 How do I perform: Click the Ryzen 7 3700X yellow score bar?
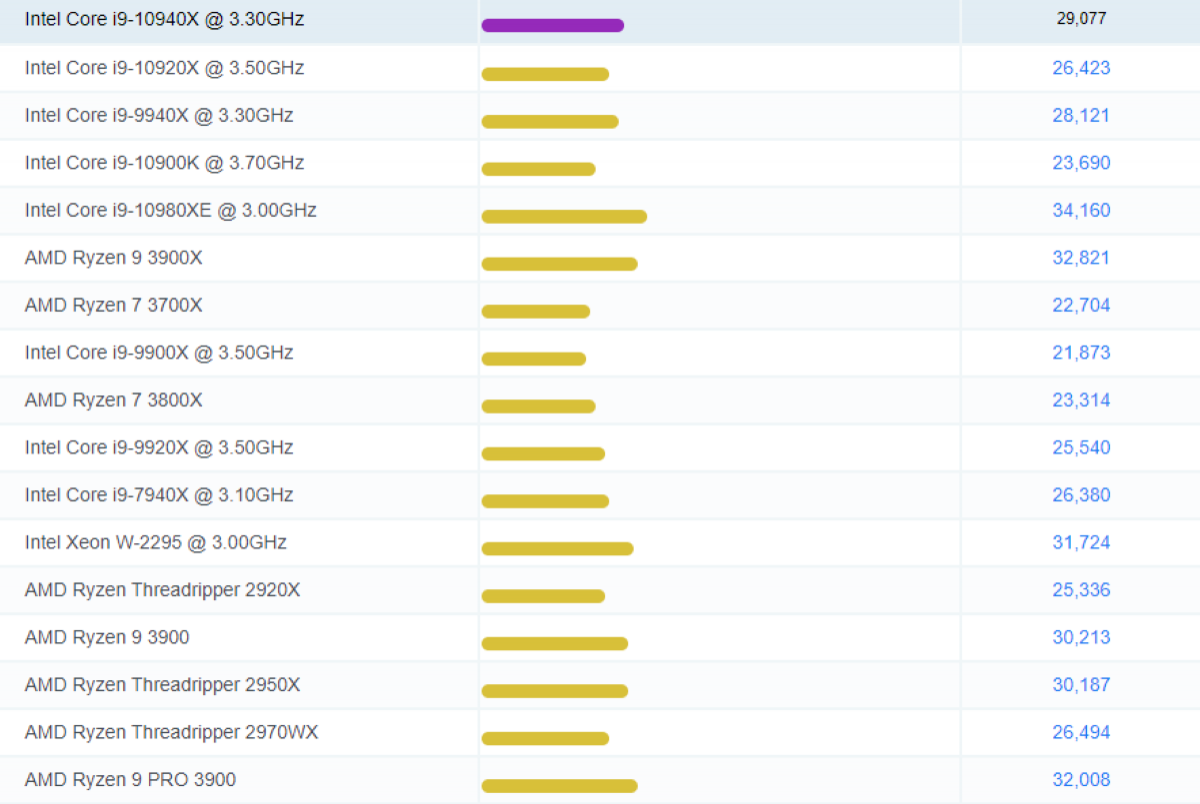[536, 311]
